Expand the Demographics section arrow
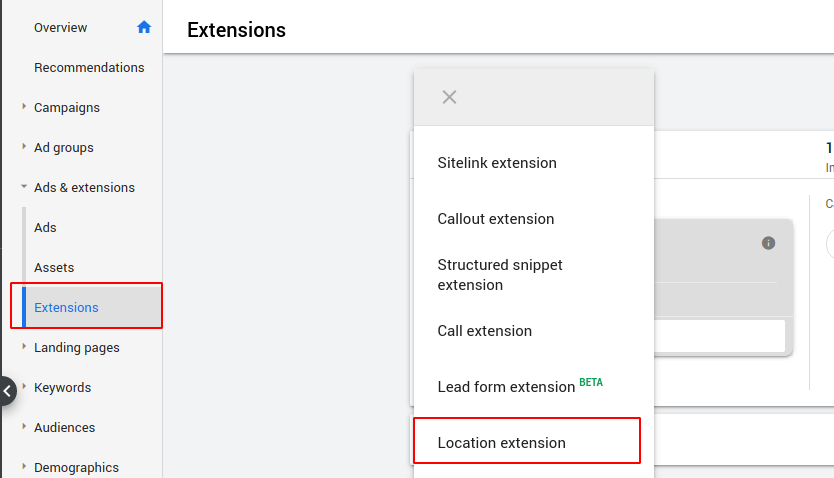Image resolution: width=834 pixels, height=478 pixels. click(24, 466)
